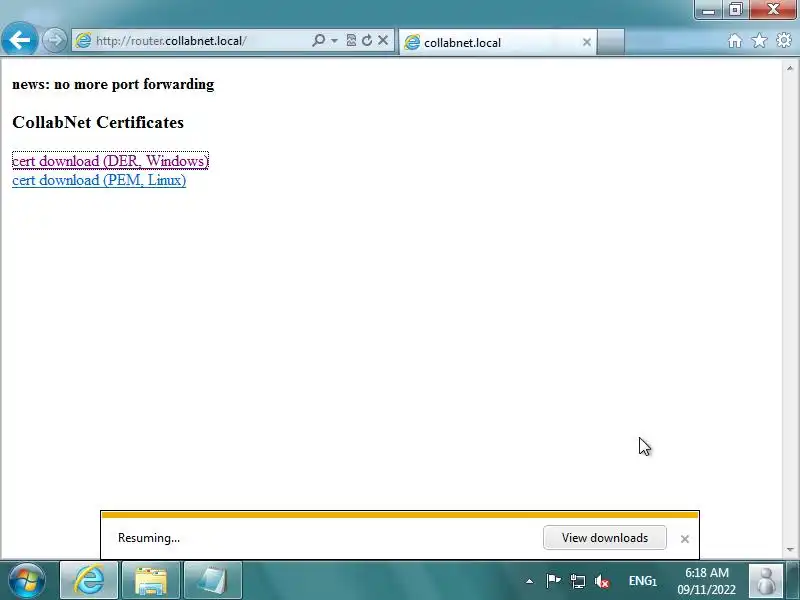Stop loading with the address bar X
Viewport: 800px width, 600px height.
pyautogui.click(x=383, y=40)
